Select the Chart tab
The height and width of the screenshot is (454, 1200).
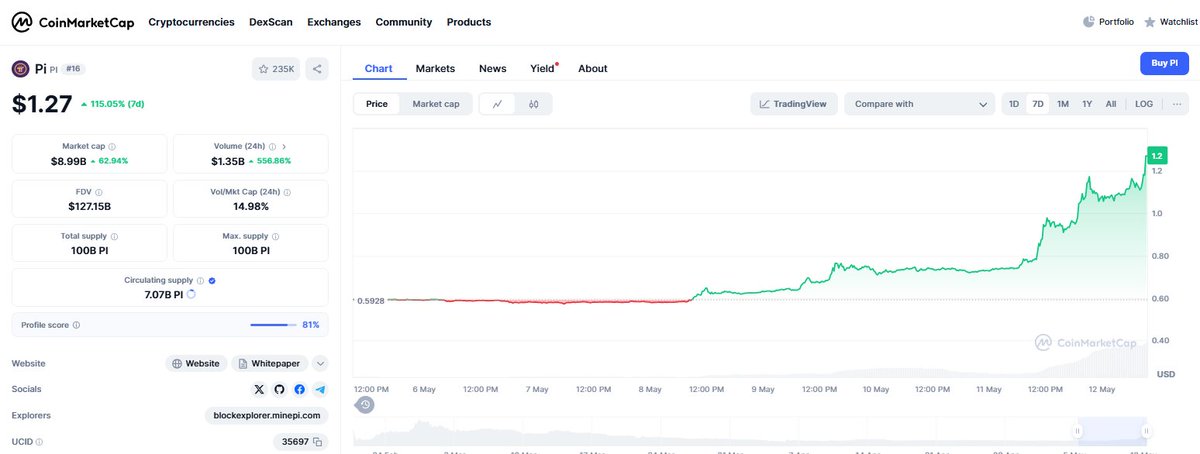coord(379,68)
